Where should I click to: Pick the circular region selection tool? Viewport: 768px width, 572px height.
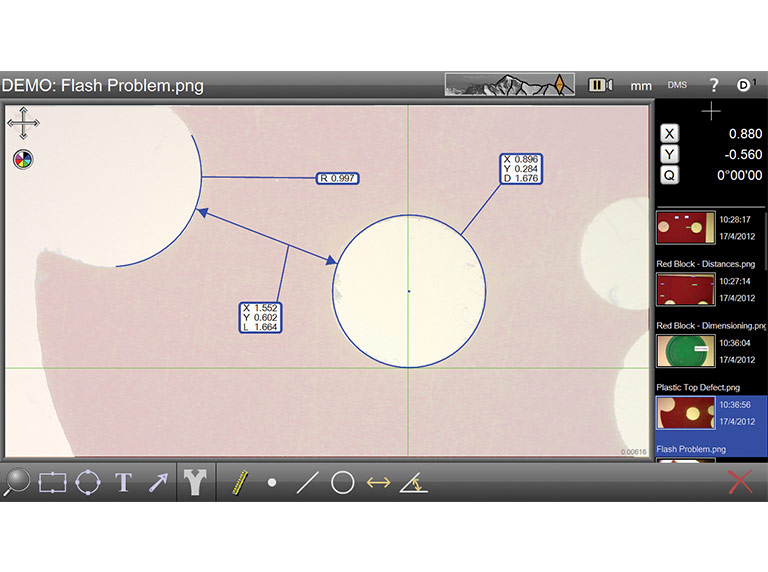tap(88, 483)
